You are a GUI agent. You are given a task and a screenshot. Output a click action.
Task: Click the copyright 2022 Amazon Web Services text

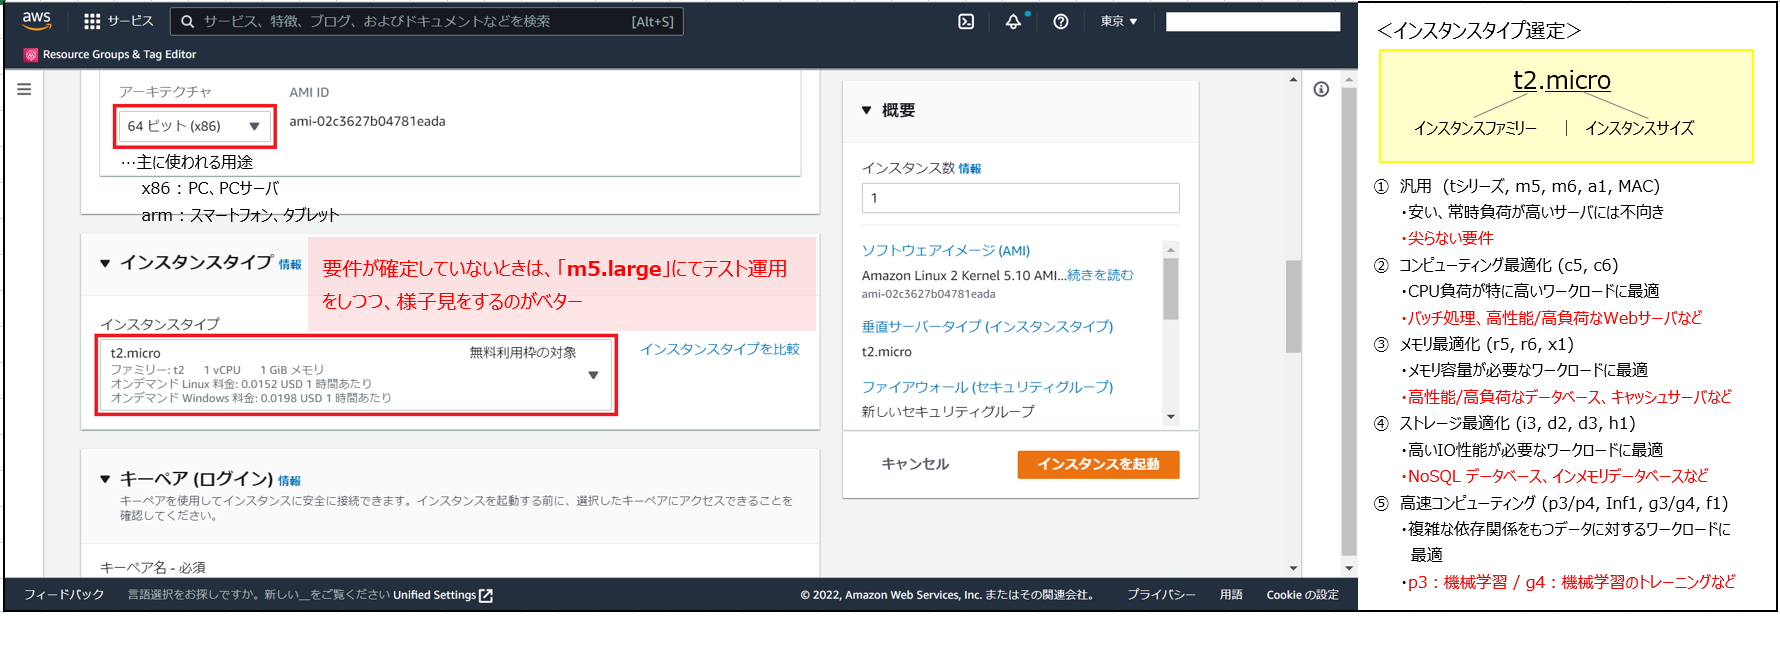(947, 595)
